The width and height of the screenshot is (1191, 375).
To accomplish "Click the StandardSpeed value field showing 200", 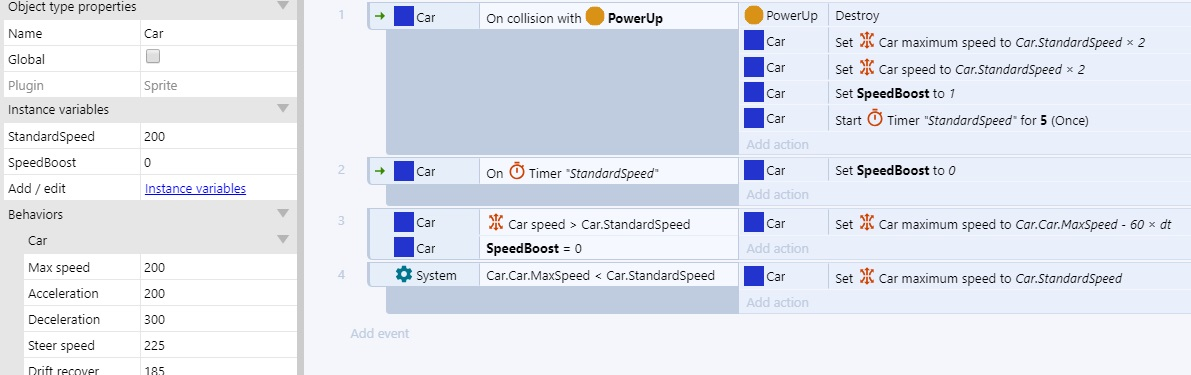I will coord(218,137).
